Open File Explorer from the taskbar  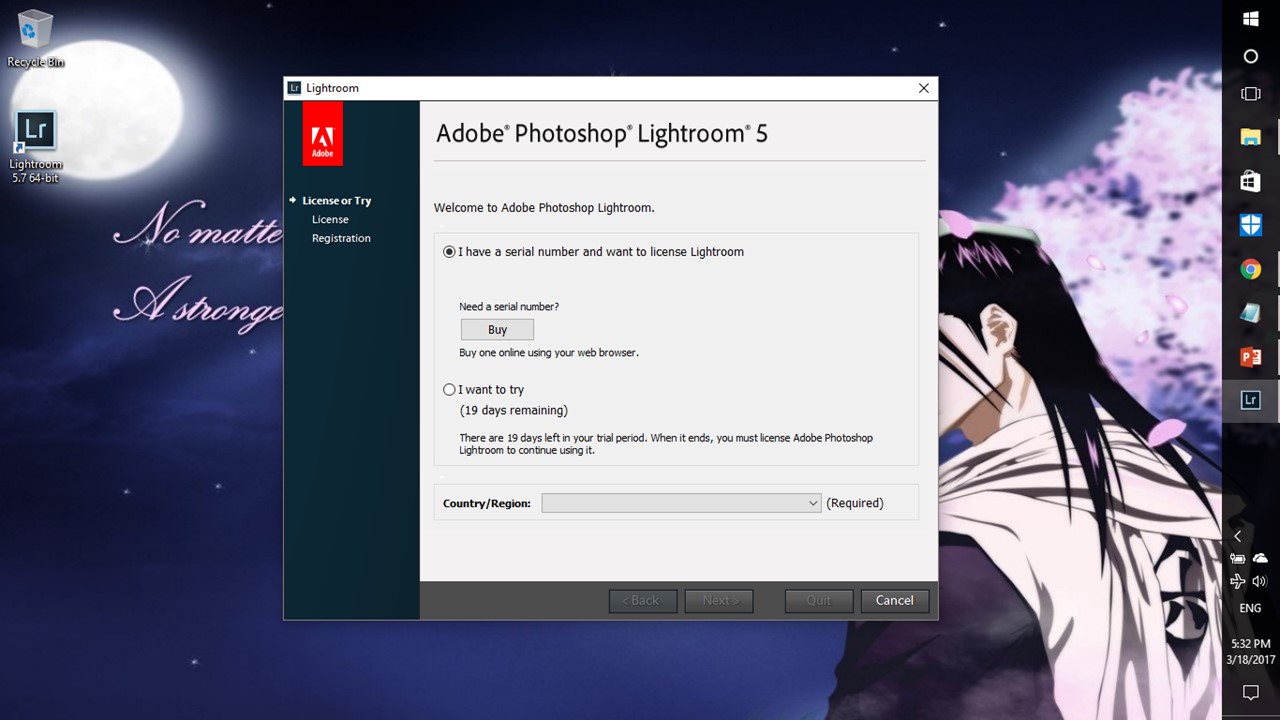click(1250, 137)
